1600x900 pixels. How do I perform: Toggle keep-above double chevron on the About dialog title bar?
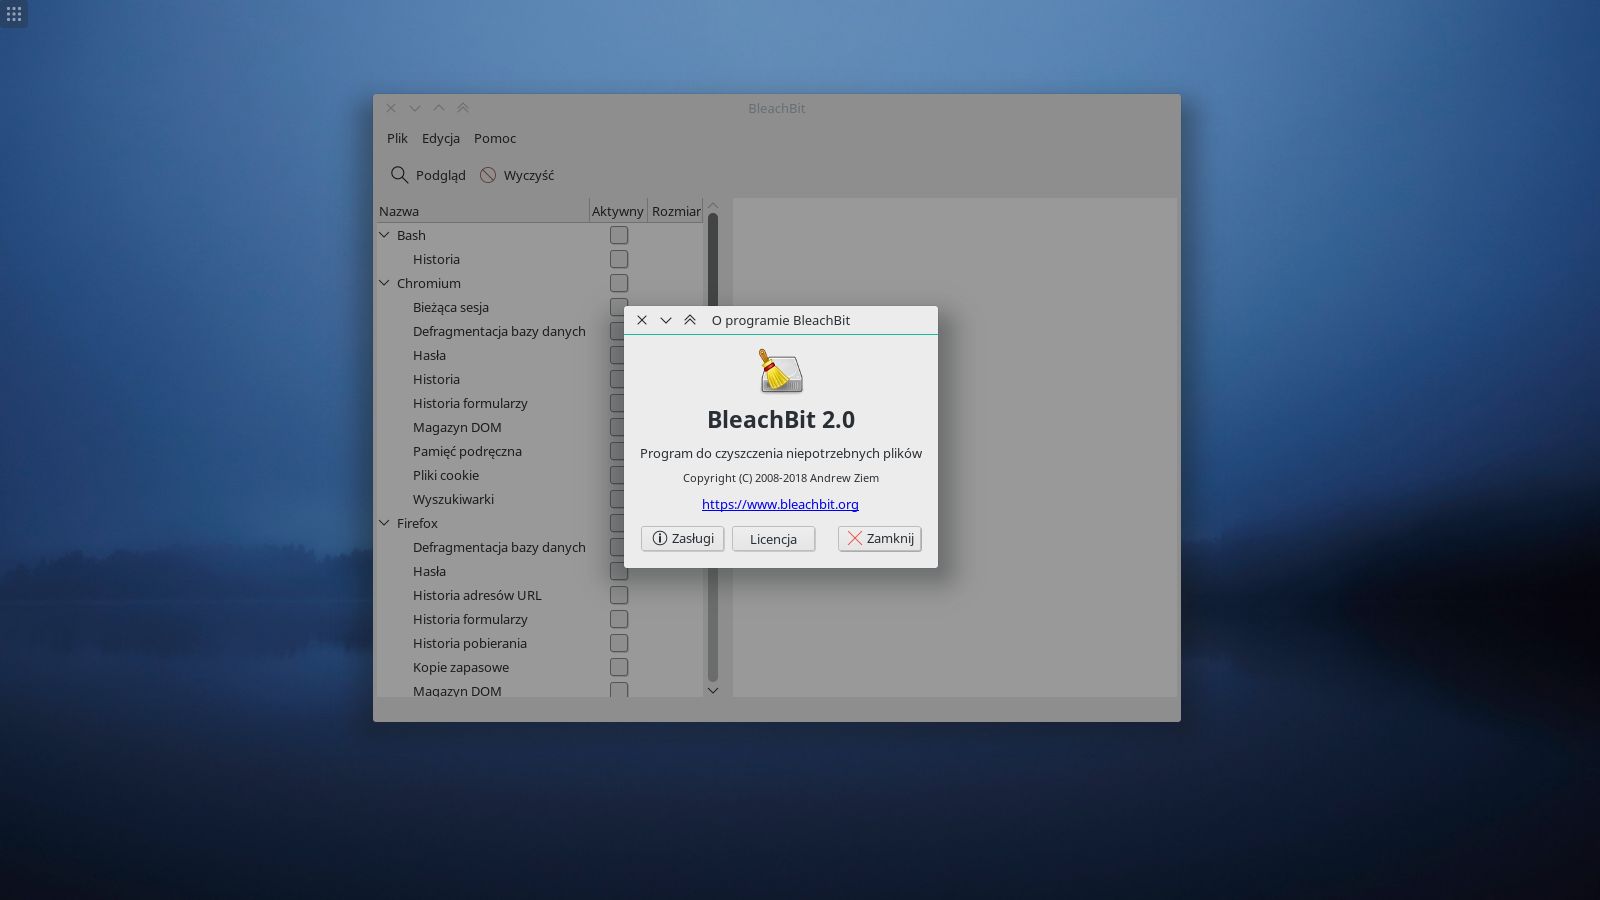point(690,320)
